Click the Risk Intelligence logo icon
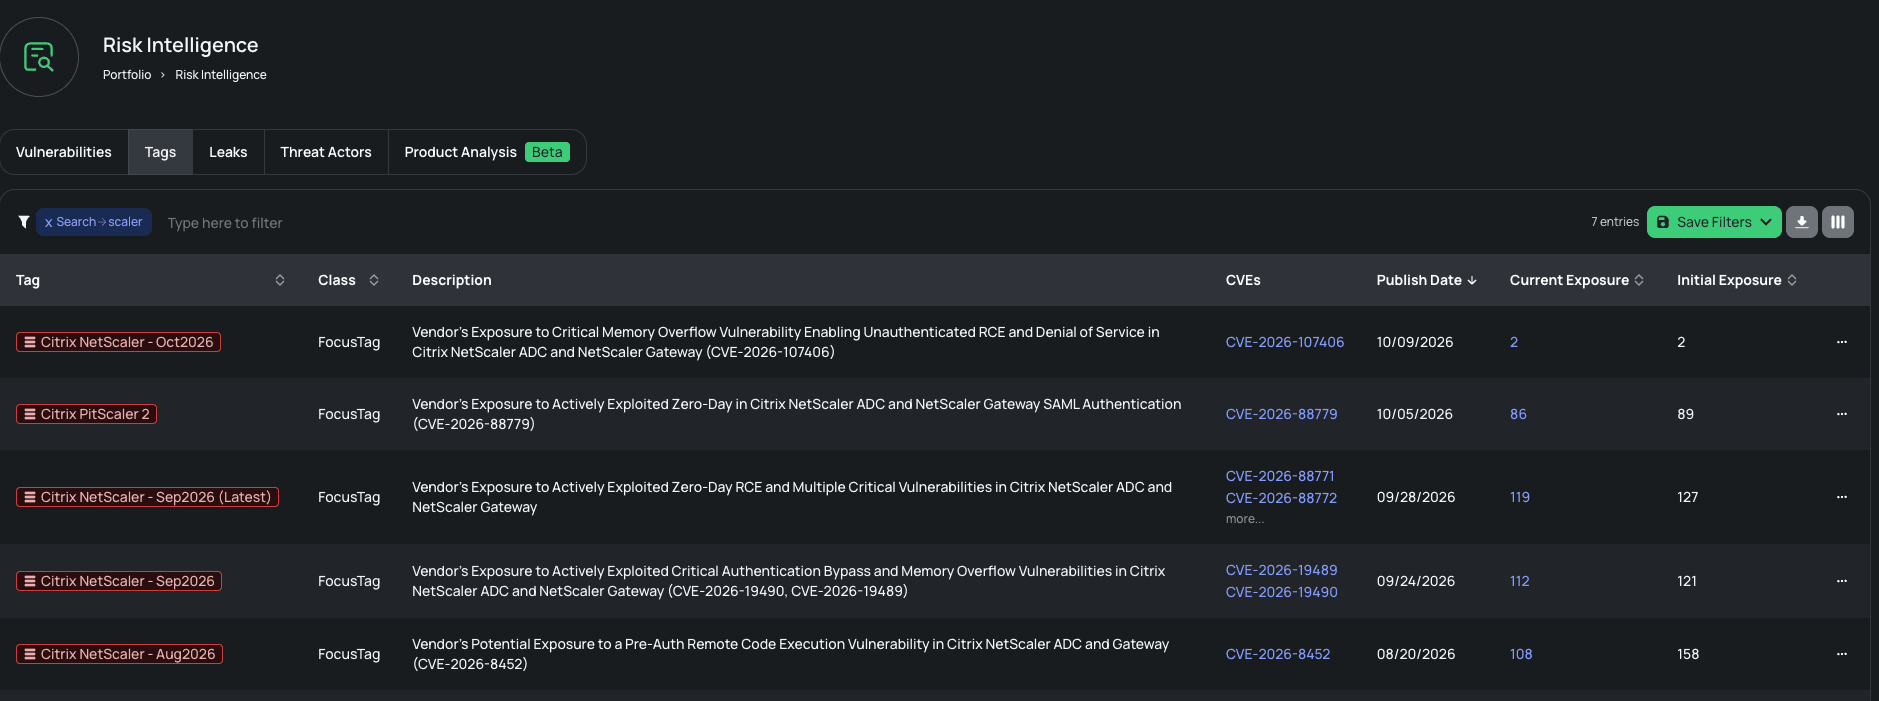Viewport: 1879px width, 701px height. tap(39, 57)
